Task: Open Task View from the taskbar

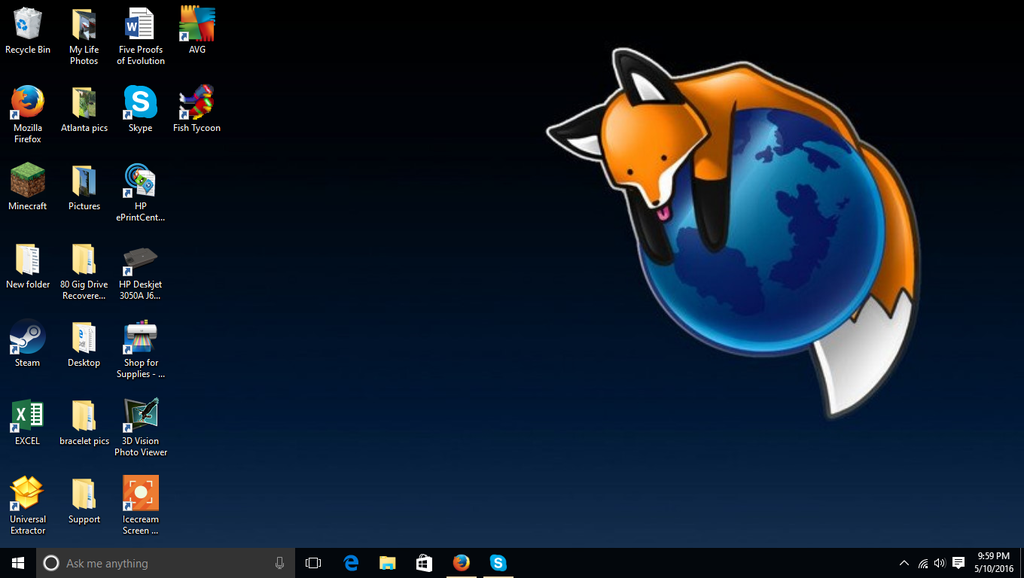Action: 313,563
